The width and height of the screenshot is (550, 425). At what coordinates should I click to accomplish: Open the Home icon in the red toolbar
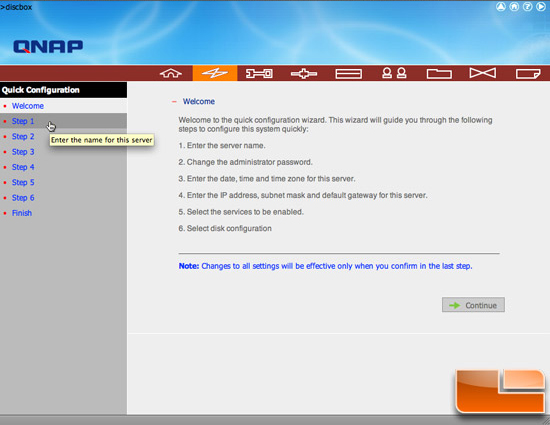(x=170, y=73)
